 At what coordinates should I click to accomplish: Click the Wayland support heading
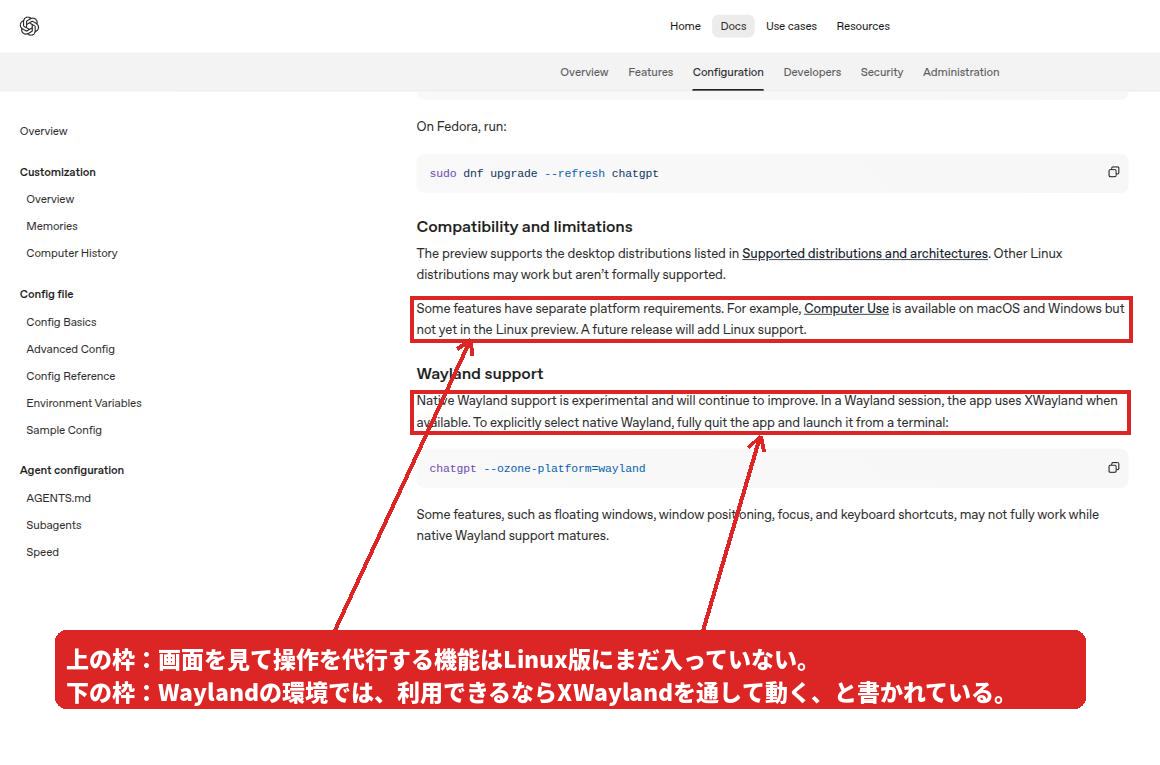(479, 374)
